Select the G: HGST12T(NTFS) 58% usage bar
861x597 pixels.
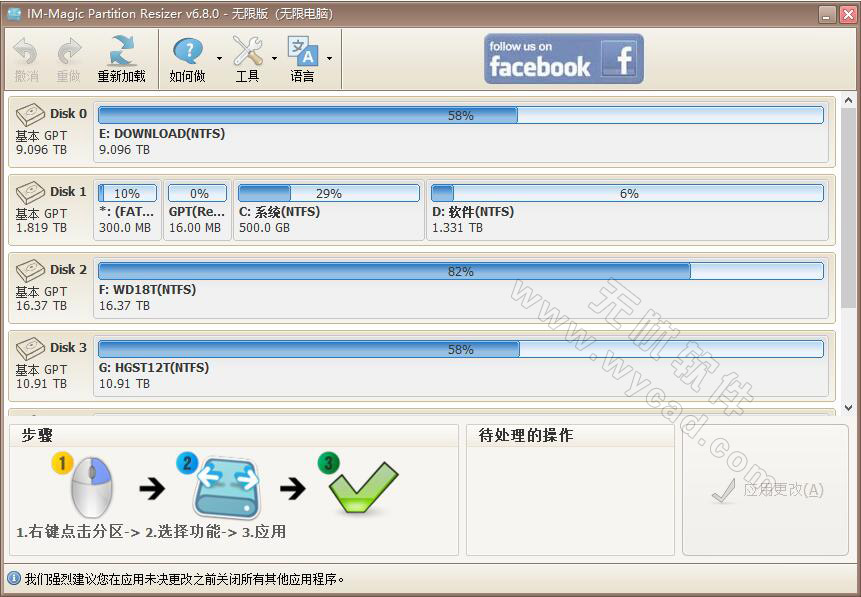[x=461, y=349]
